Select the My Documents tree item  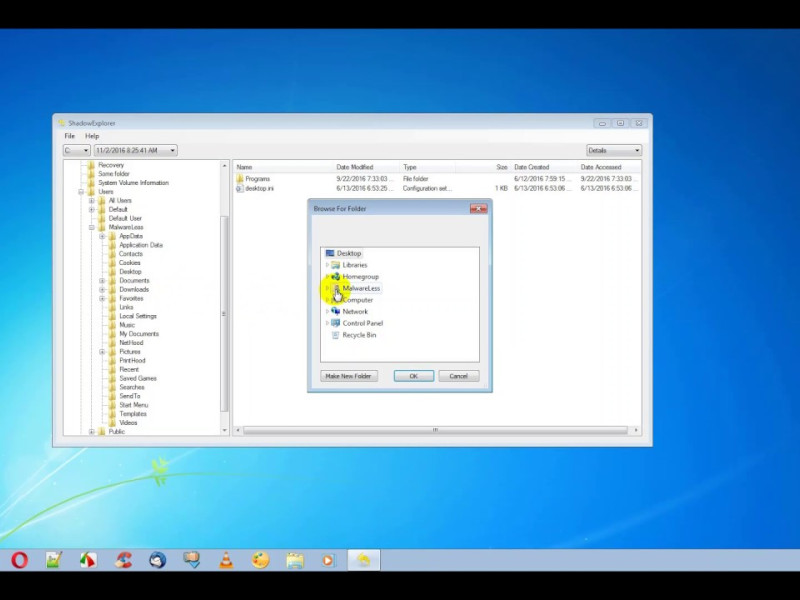point(139,334)
